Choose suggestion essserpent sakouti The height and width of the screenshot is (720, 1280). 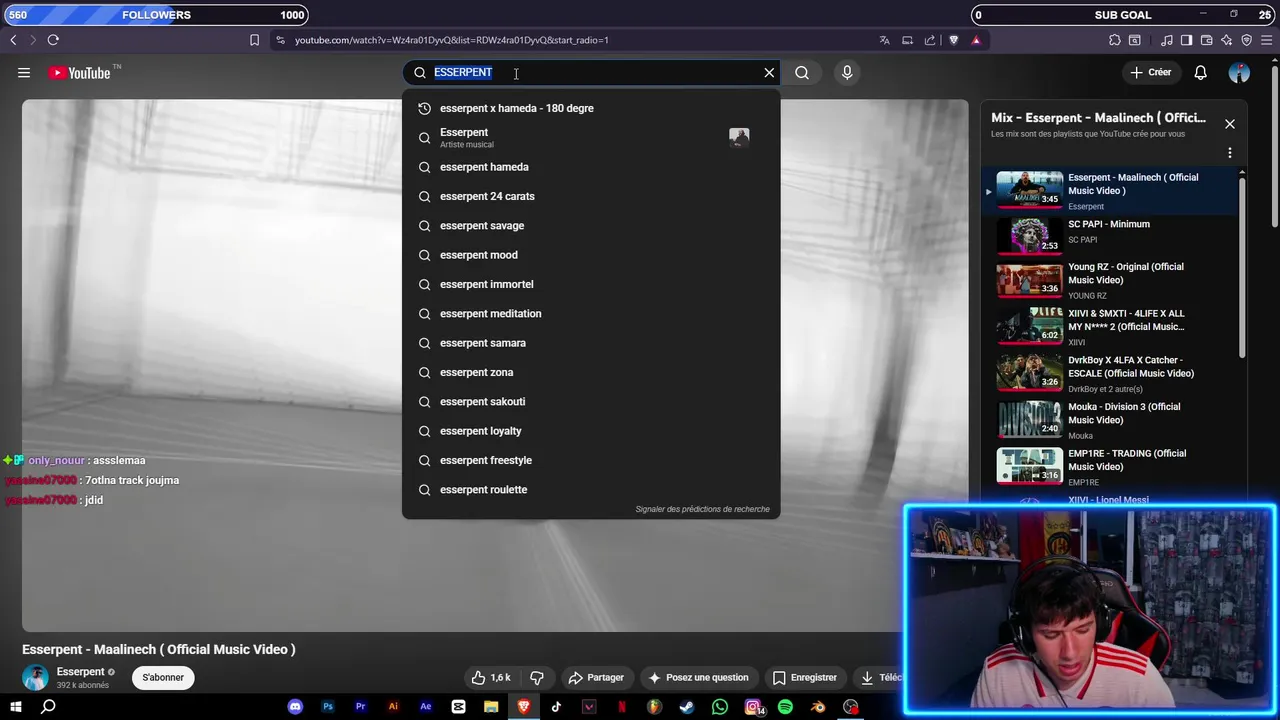[591, 402]
